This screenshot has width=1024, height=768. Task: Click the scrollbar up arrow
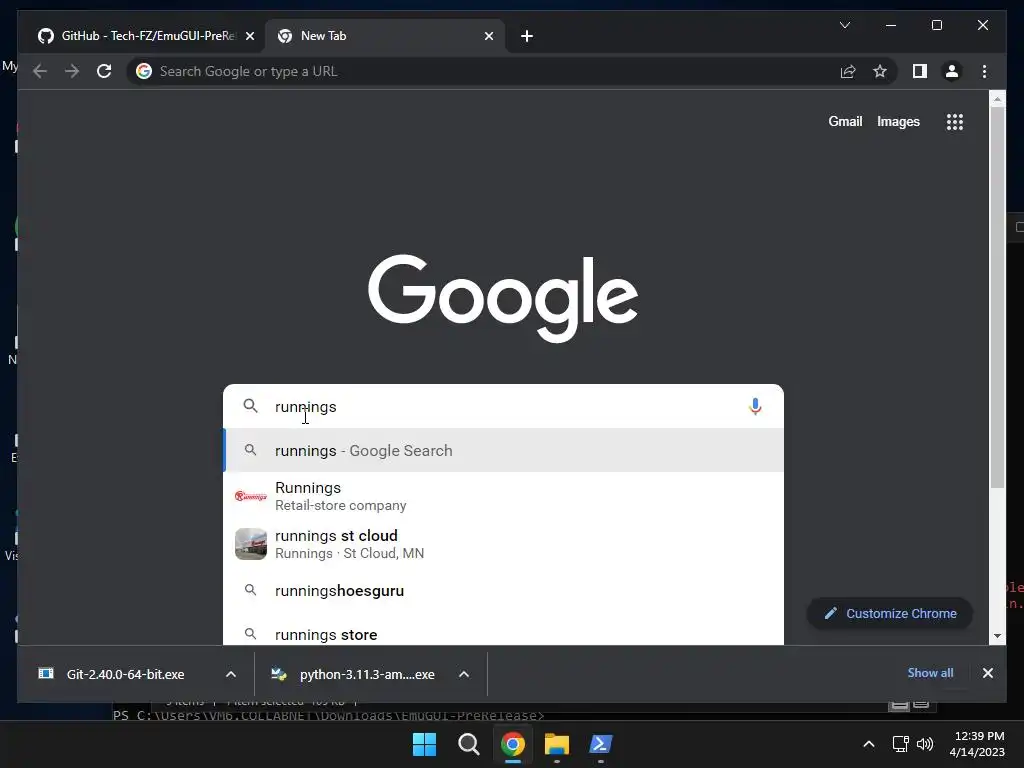coord(997,99)
